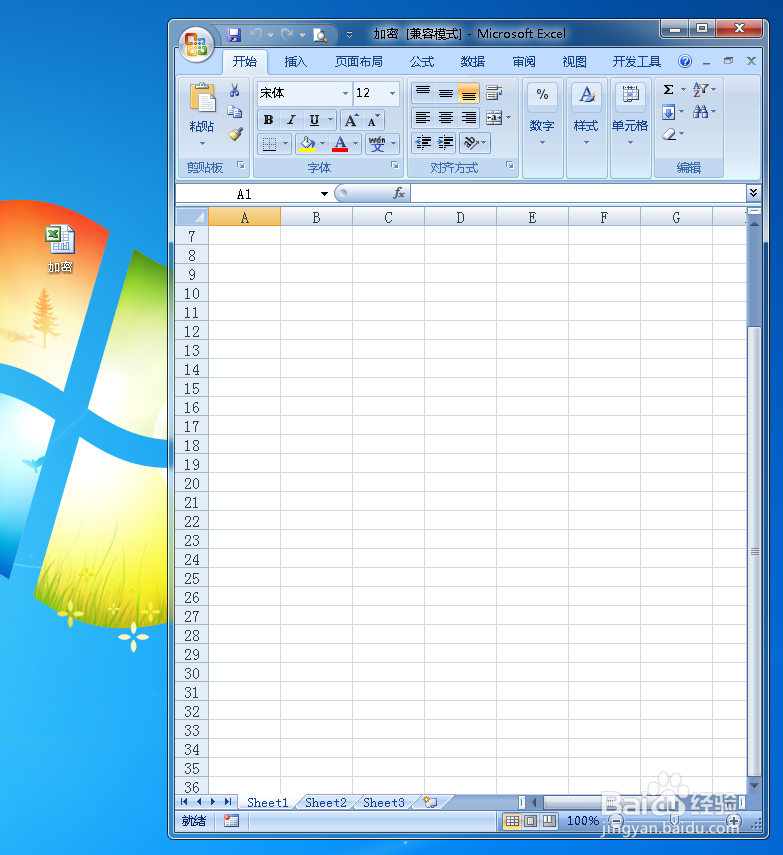
Task: Open Customize Quick Access Toolbar dropdown
Action: tap(350, 35)
